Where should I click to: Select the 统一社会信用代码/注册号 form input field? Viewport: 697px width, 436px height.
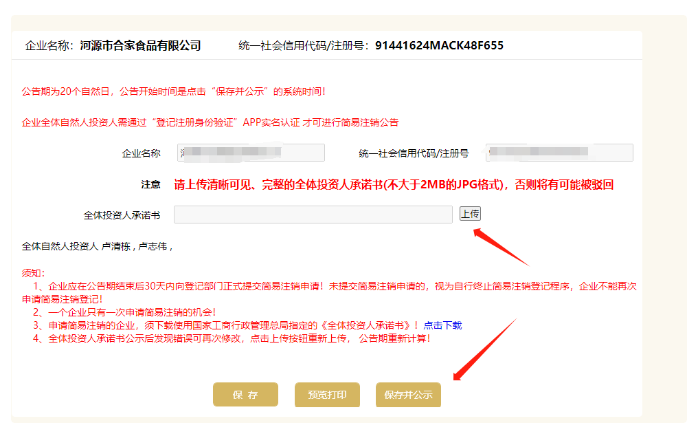click(545, 153)
